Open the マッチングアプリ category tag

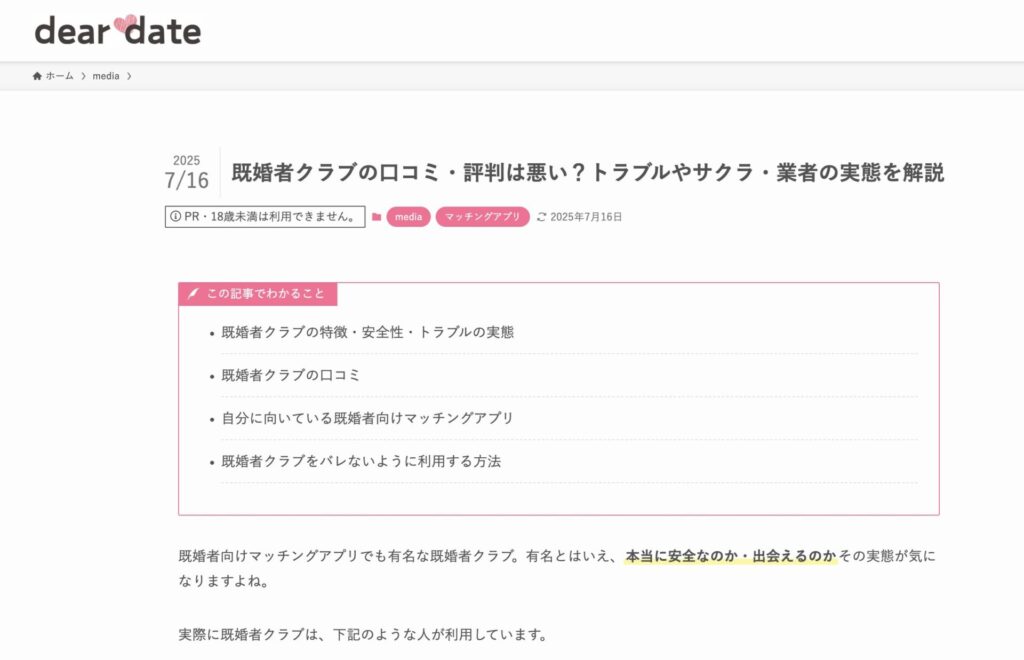(x=482, y=217)
